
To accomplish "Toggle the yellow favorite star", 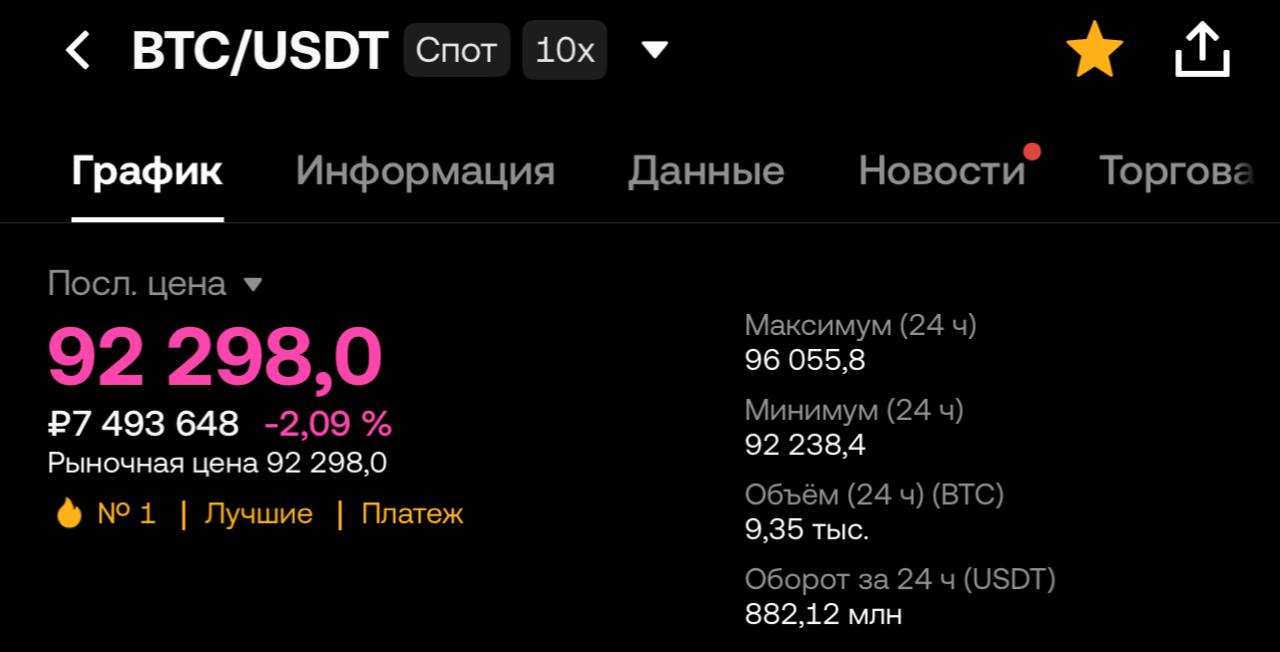I will click(x=1094, y=50).
